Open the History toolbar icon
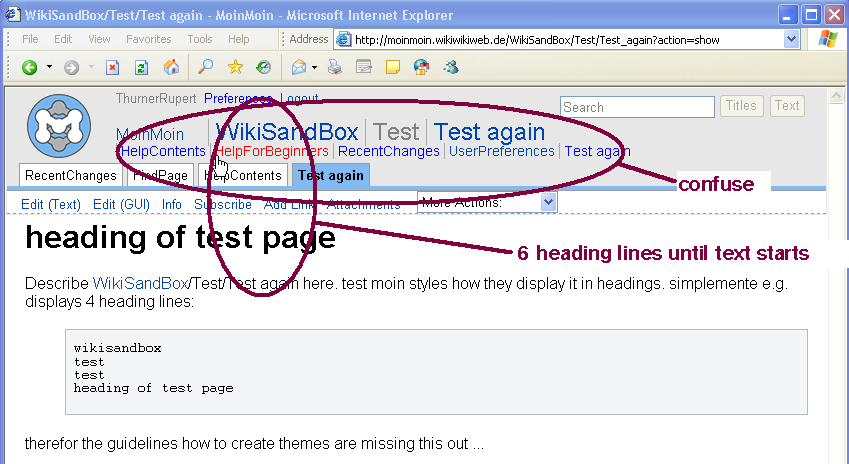The width and height of the screenshot is (849, 464). (264, 67)
